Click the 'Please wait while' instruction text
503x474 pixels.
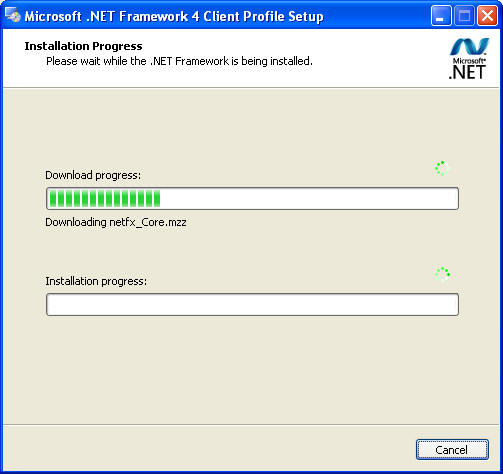(179, 61)
